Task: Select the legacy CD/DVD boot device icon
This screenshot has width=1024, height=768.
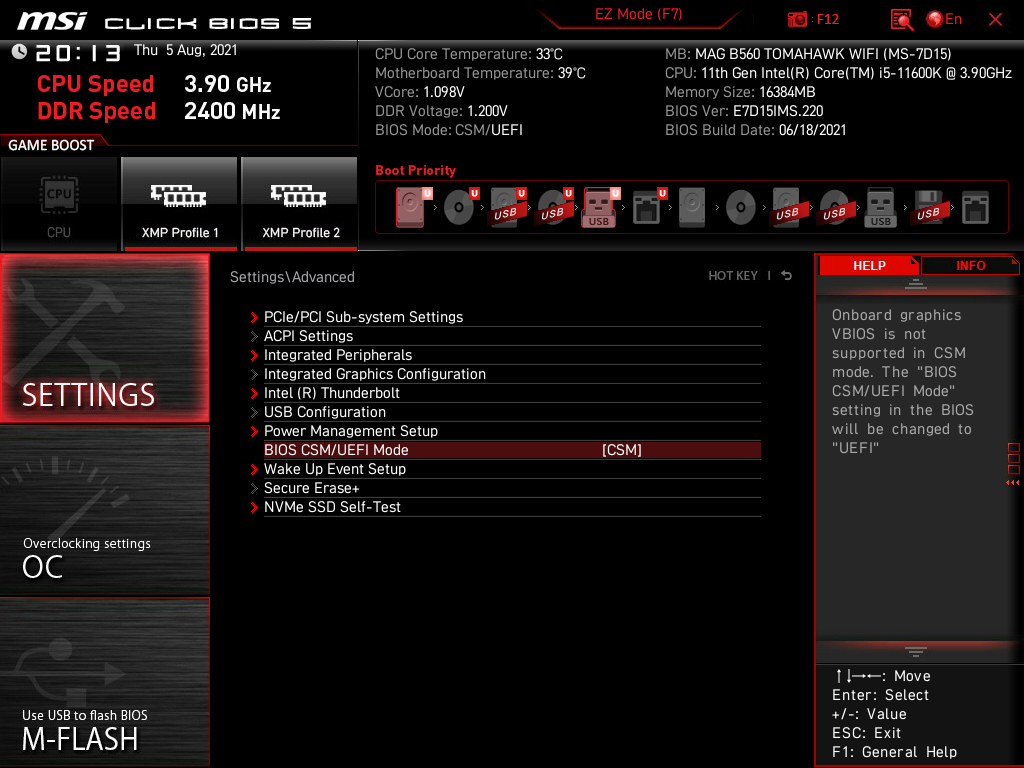Action: tap(741, 208)
